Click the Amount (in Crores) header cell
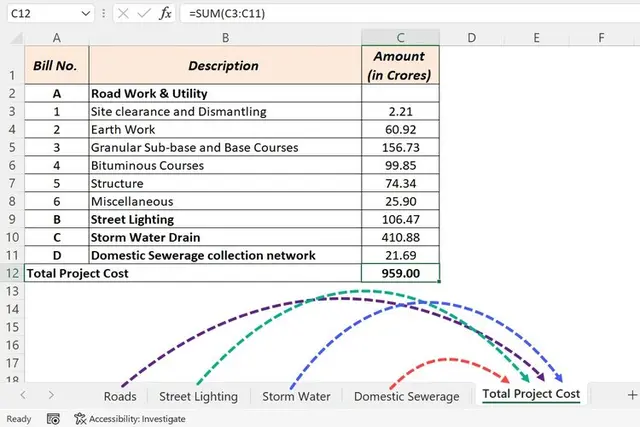Image resolution: width=640 pixels, height=427 pixels. (400, 65)
